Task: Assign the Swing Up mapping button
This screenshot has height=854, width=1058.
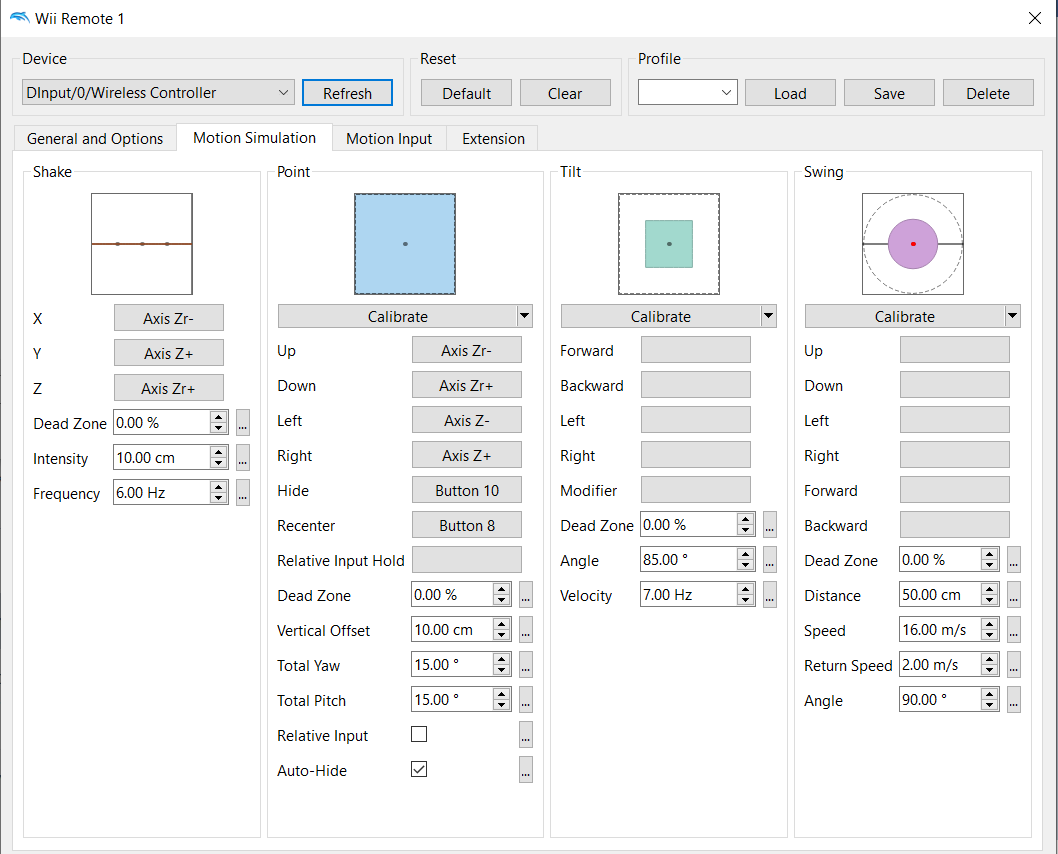Action: 955,350
